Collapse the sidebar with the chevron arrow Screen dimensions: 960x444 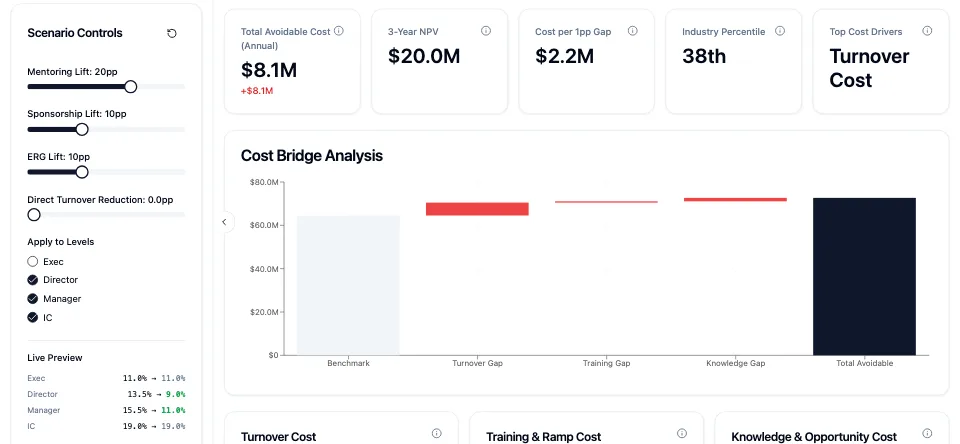(224, 222)
